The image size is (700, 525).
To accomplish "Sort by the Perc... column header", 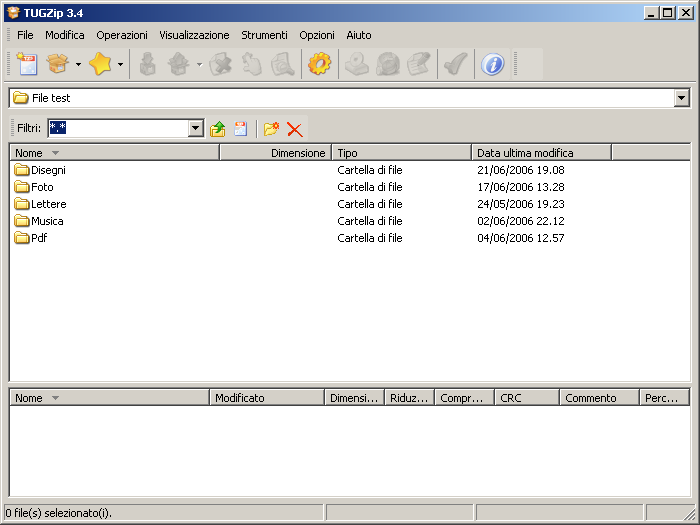I will pyautogui.click(x=665, y=398).
